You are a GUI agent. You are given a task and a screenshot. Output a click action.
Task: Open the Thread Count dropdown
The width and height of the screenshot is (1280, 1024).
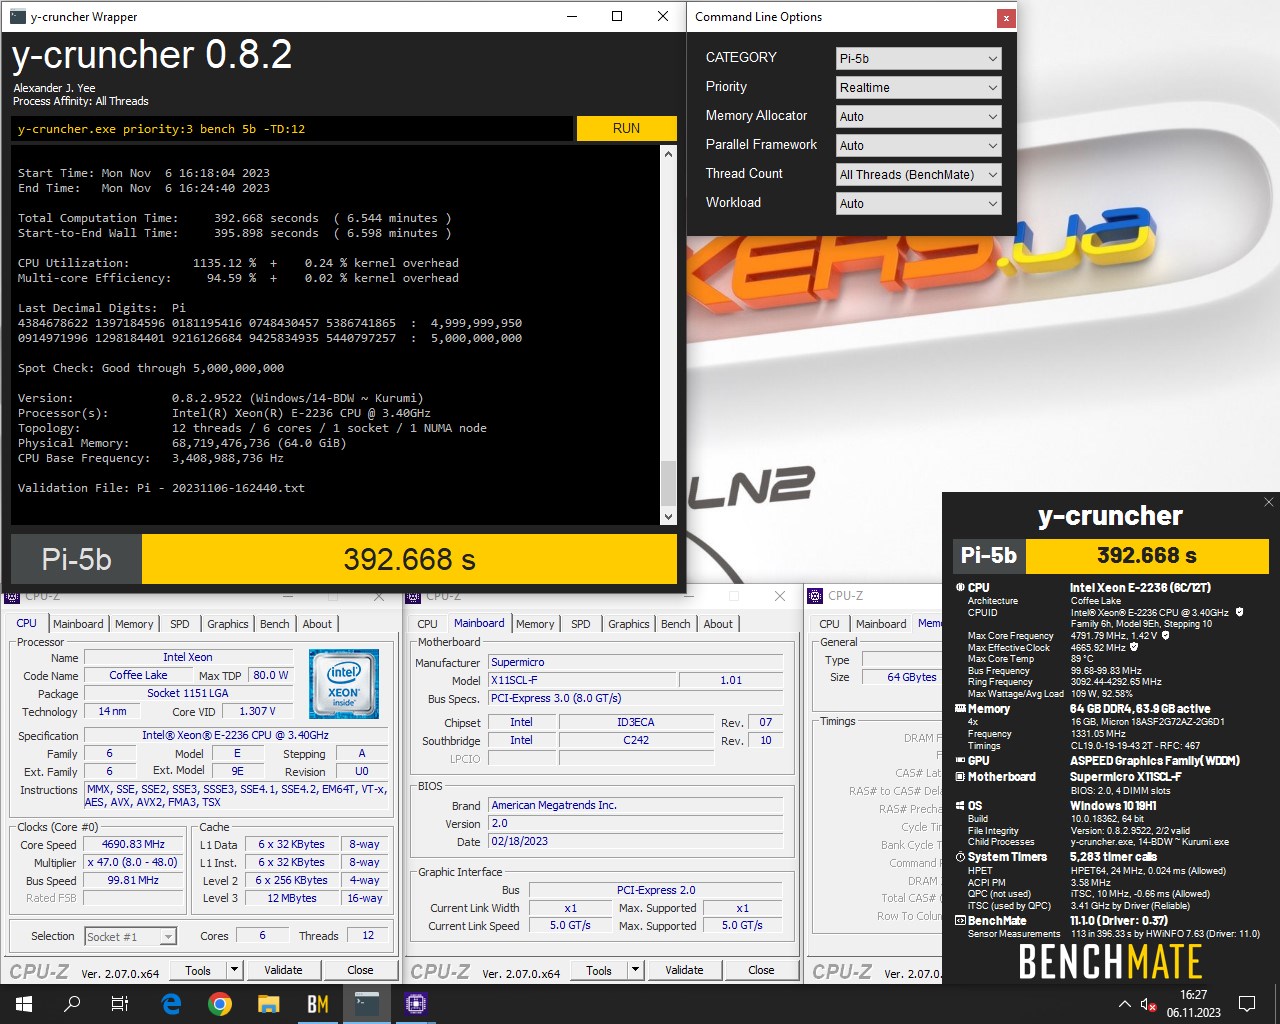(918, 174)
